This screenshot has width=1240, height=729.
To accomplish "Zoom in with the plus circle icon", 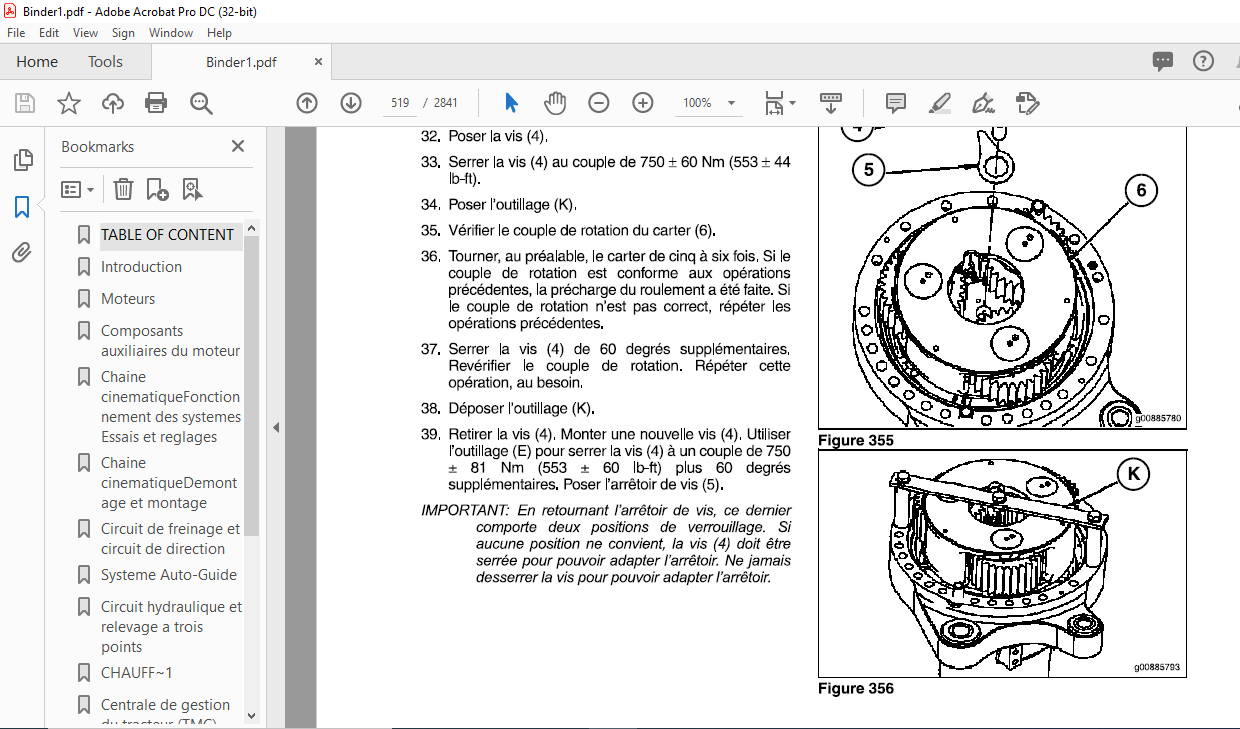I will click(642, 103).
